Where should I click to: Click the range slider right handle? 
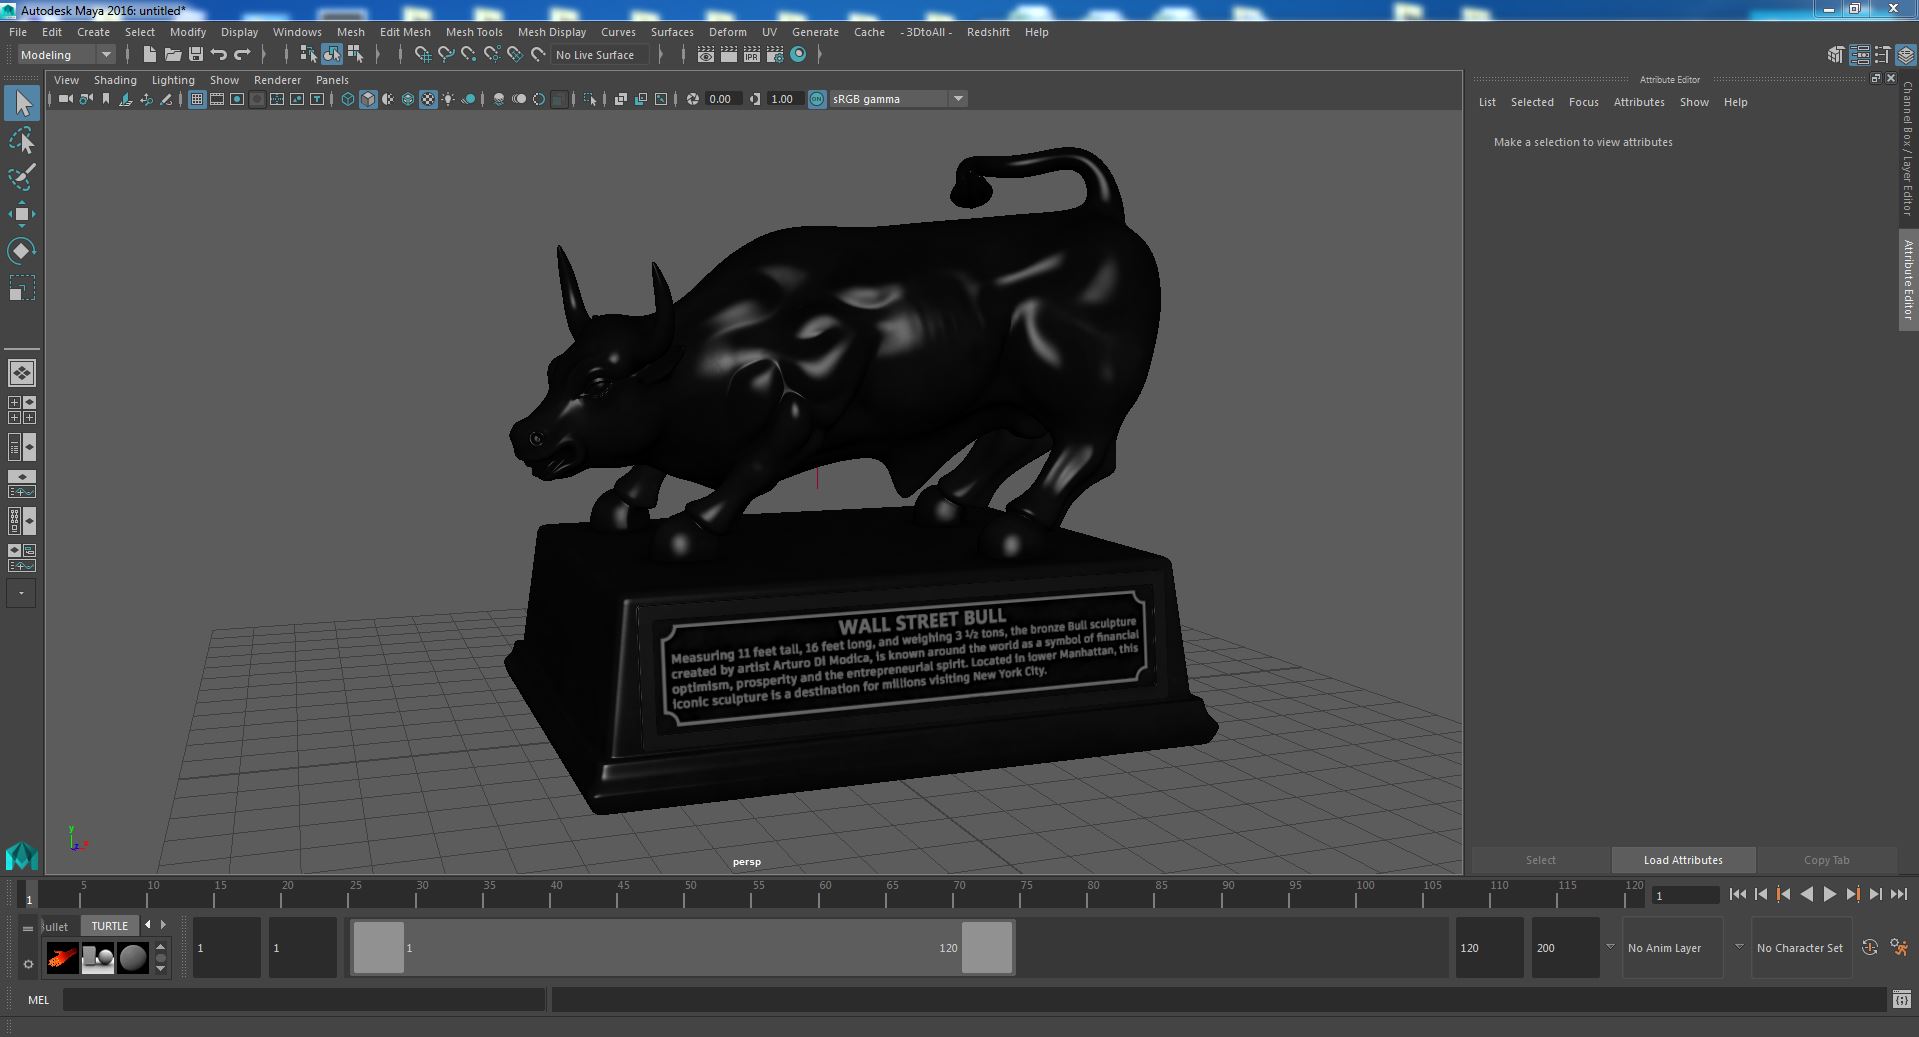(987, 947)
